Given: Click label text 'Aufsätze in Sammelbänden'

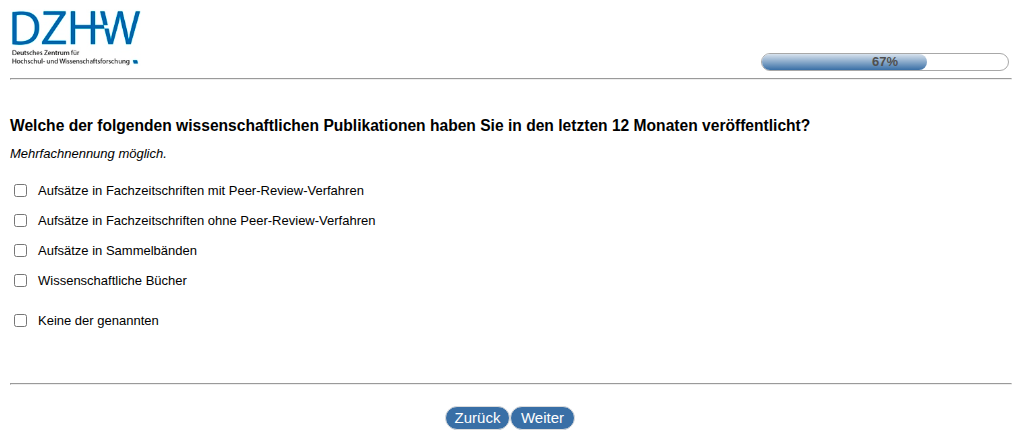Looking at the screenshot, I should pos(118,251).
